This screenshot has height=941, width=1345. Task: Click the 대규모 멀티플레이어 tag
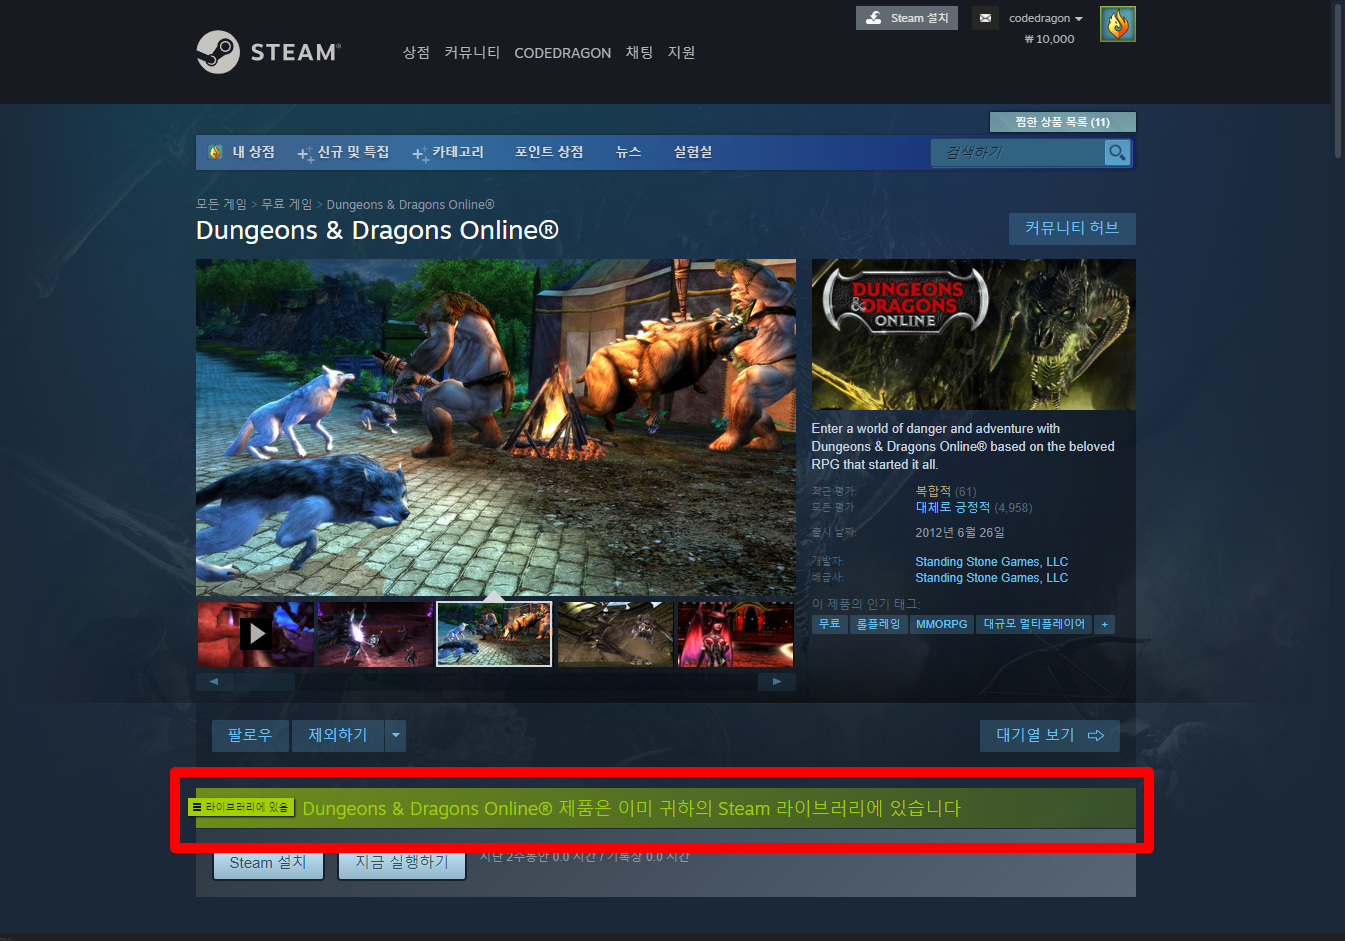(1034, 624)
